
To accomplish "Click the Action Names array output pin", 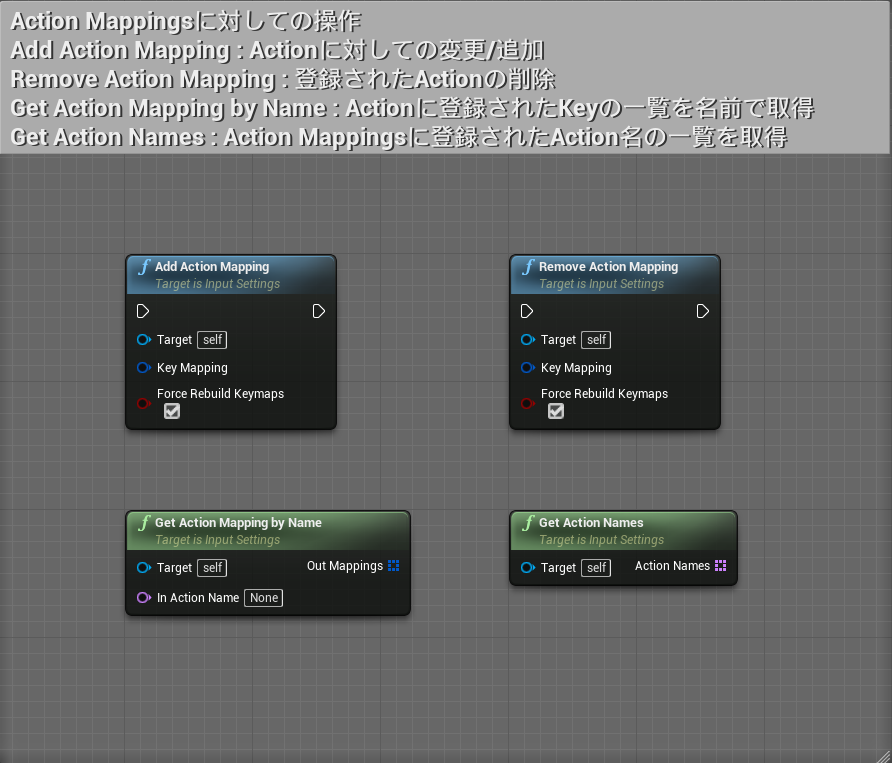I will coord(721,566).
